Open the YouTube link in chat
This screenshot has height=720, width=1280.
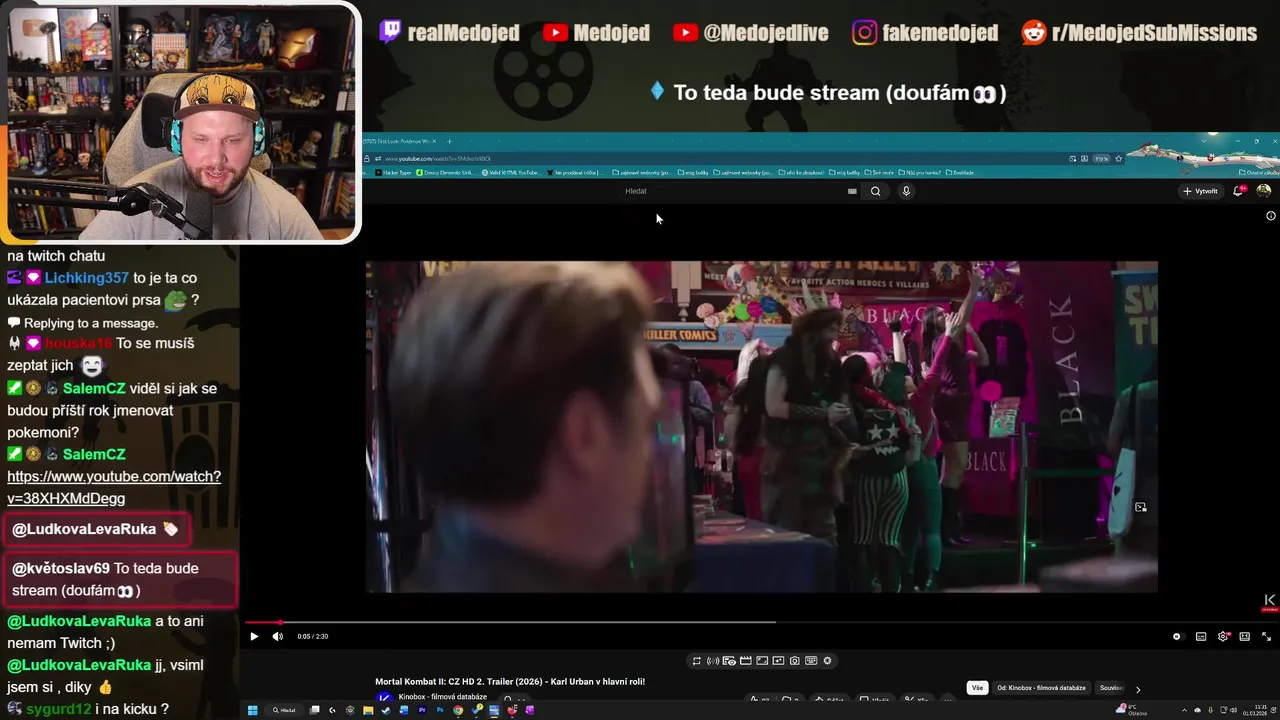(114, 487)
